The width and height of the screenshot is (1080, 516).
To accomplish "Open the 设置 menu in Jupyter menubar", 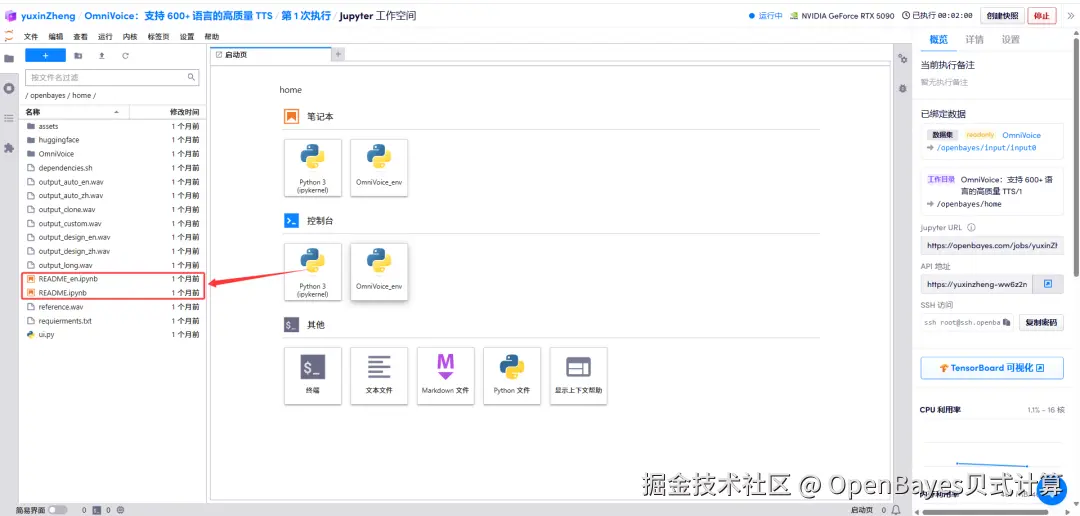I will (187, 37).
